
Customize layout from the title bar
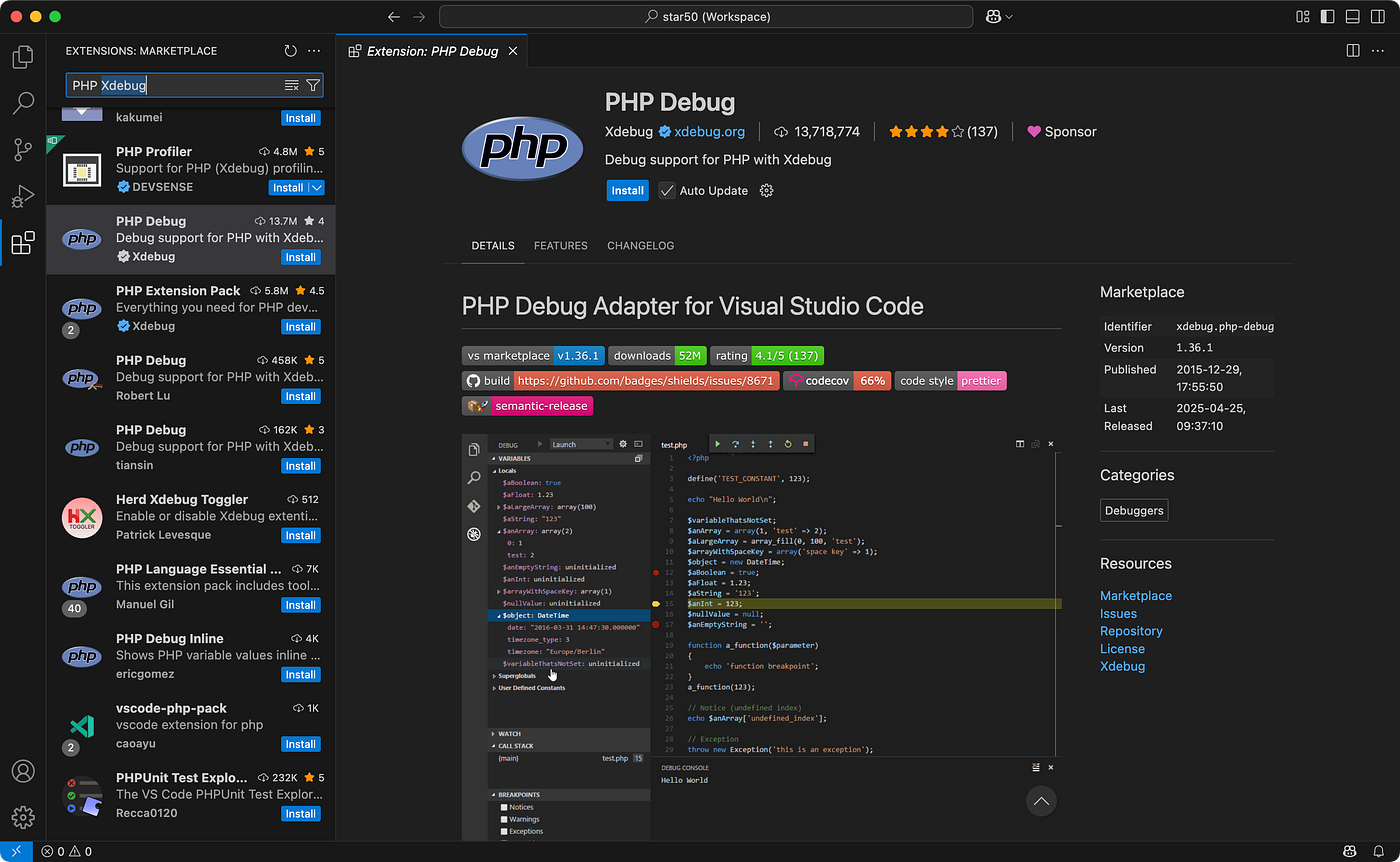(x=1303, y=17)
